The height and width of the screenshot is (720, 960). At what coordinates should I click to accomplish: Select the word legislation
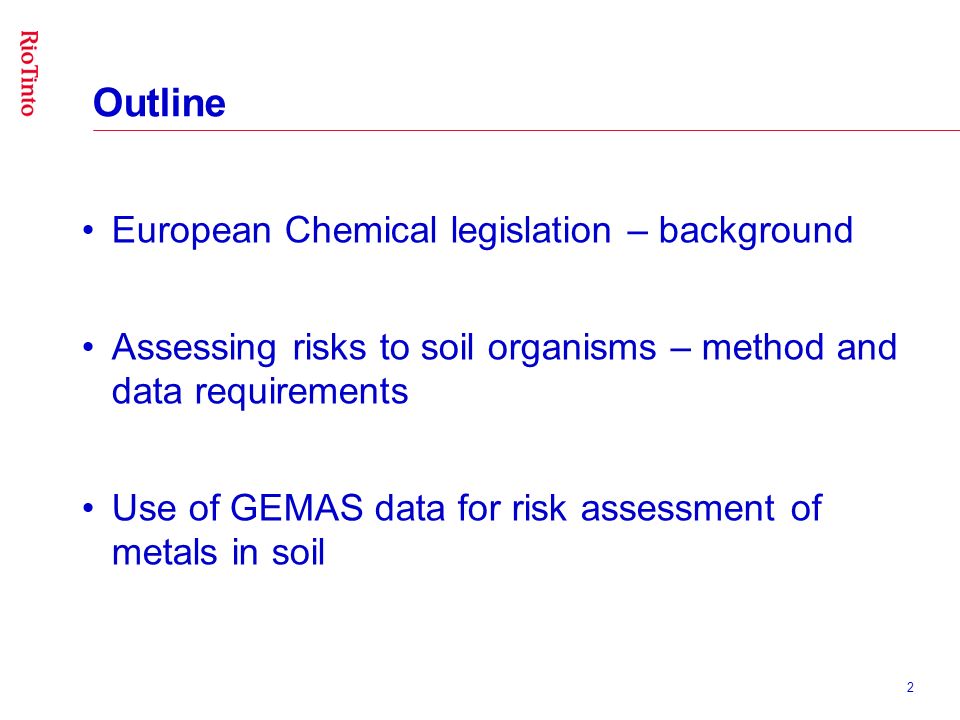point(531,231)
